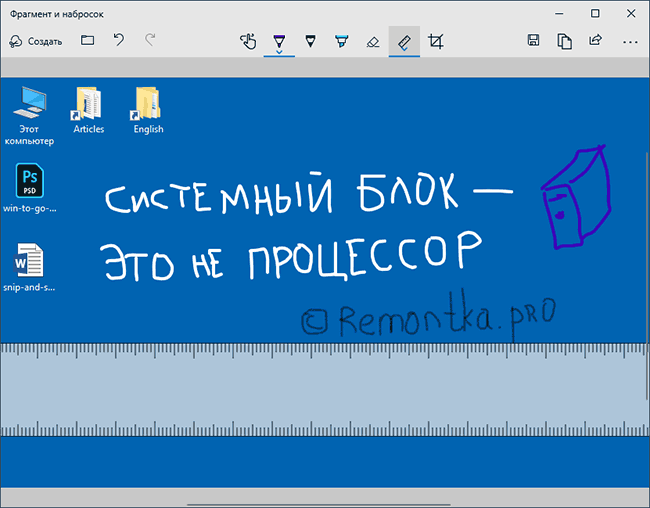Screen dimensions: 650x508
Task: Copy the snip to clipboard
Action: coord(565,41)
